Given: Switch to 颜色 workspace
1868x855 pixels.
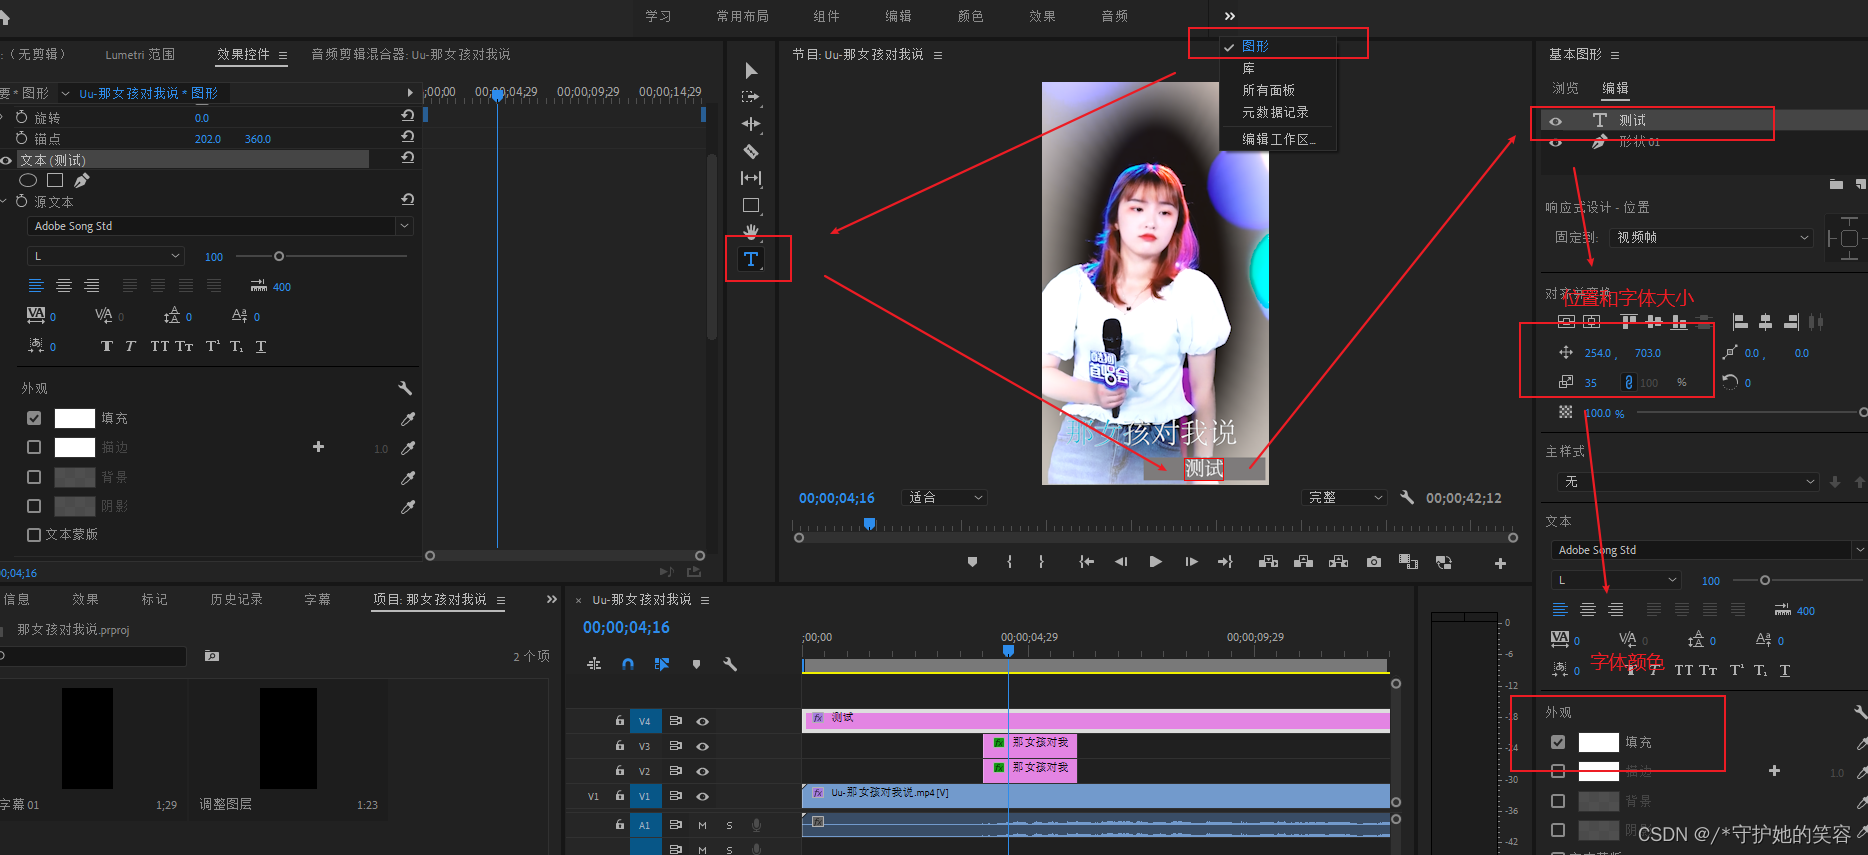Looking at the screenshot, I should tap(970, 16).
